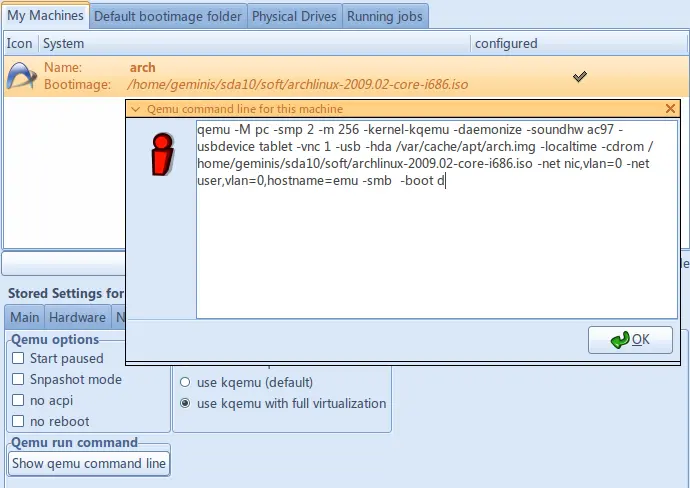Open the Default bootimage folder tab
This screenshot has height=488, width=690.
pyautogui.click(x=168, y=16)
